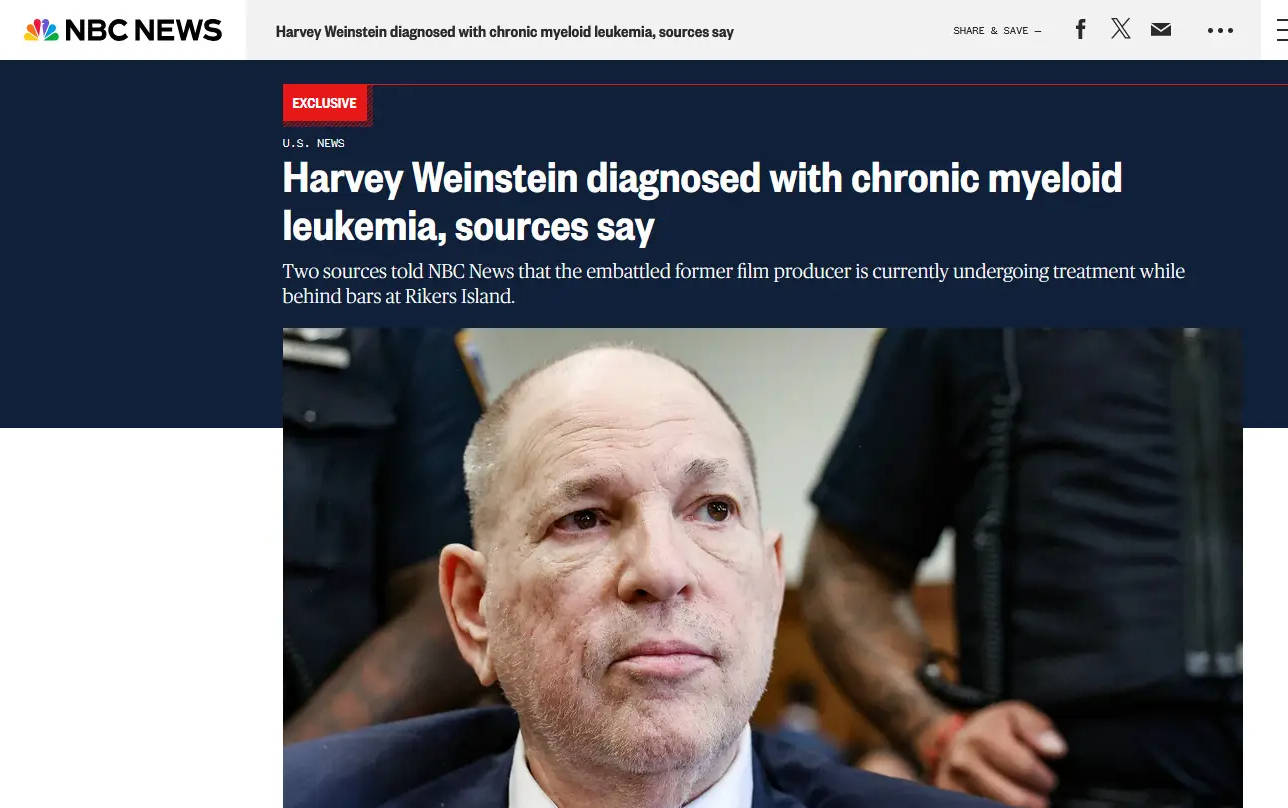
Task: Click the main Harvey Weinstein headline
Action: 702,202
